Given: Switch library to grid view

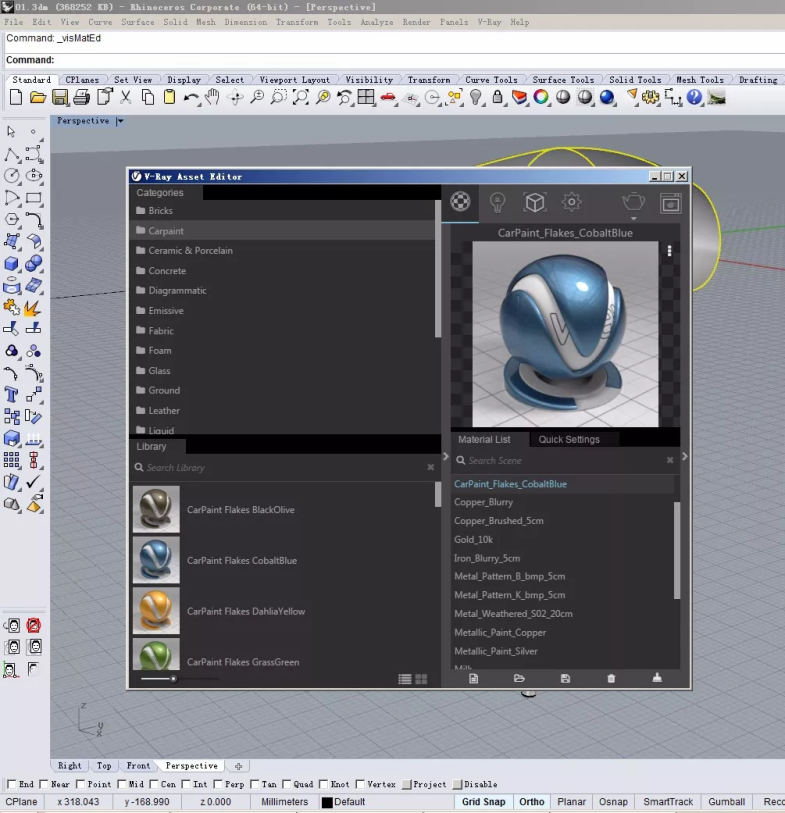Looking at the screenshot, I should pos(421,679).
